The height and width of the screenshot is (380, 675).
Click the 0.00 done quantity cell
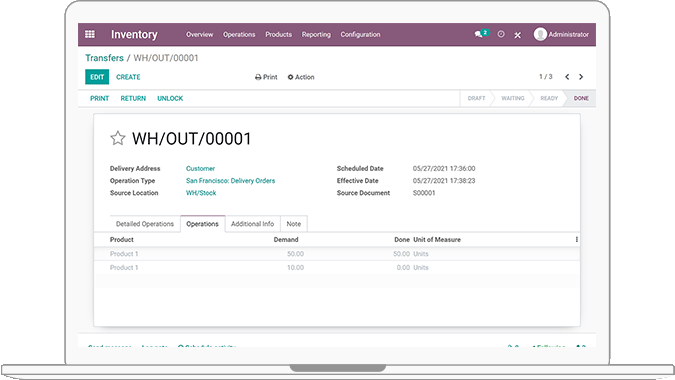click(x=403, y=268)
